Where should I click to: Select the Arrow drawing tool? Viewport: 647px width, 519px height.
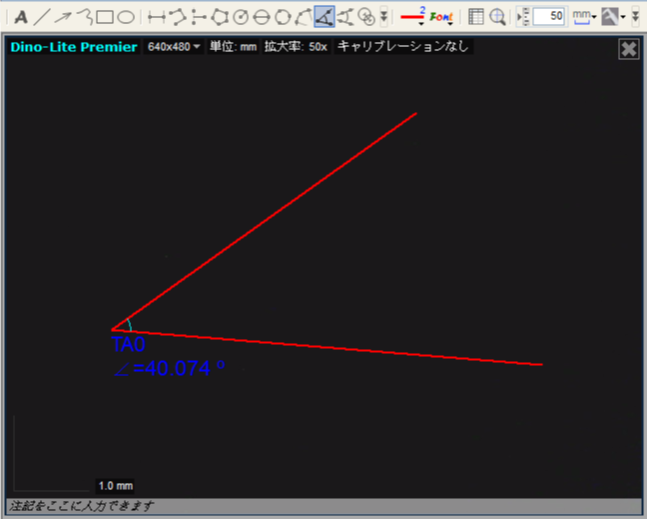click(x=63, y=17)
